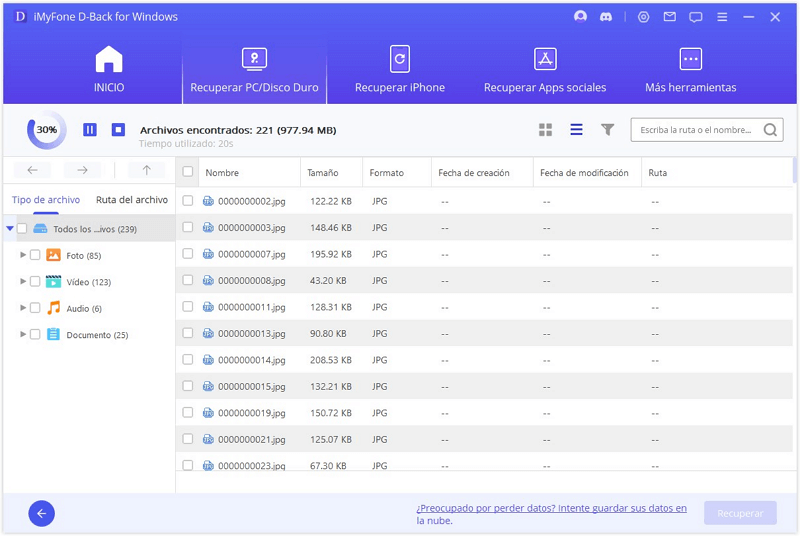Viewport: 800px width, 536px height.
Task: Check the box for 0000000002.jpg
Action: click(188, 201)
